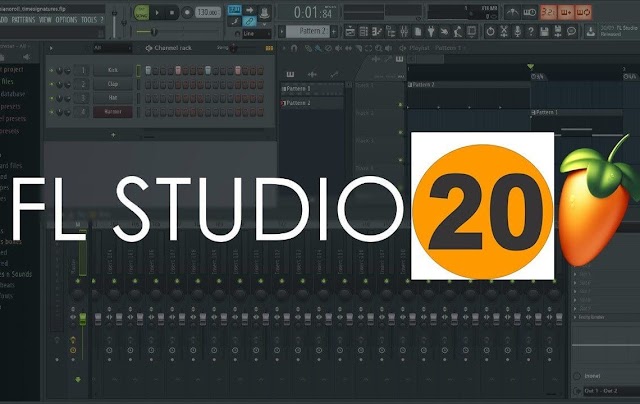The height and width of the screenshot is (404, 640).
Task: Mute the Kick channel via its LED
Action: [51, 71]
